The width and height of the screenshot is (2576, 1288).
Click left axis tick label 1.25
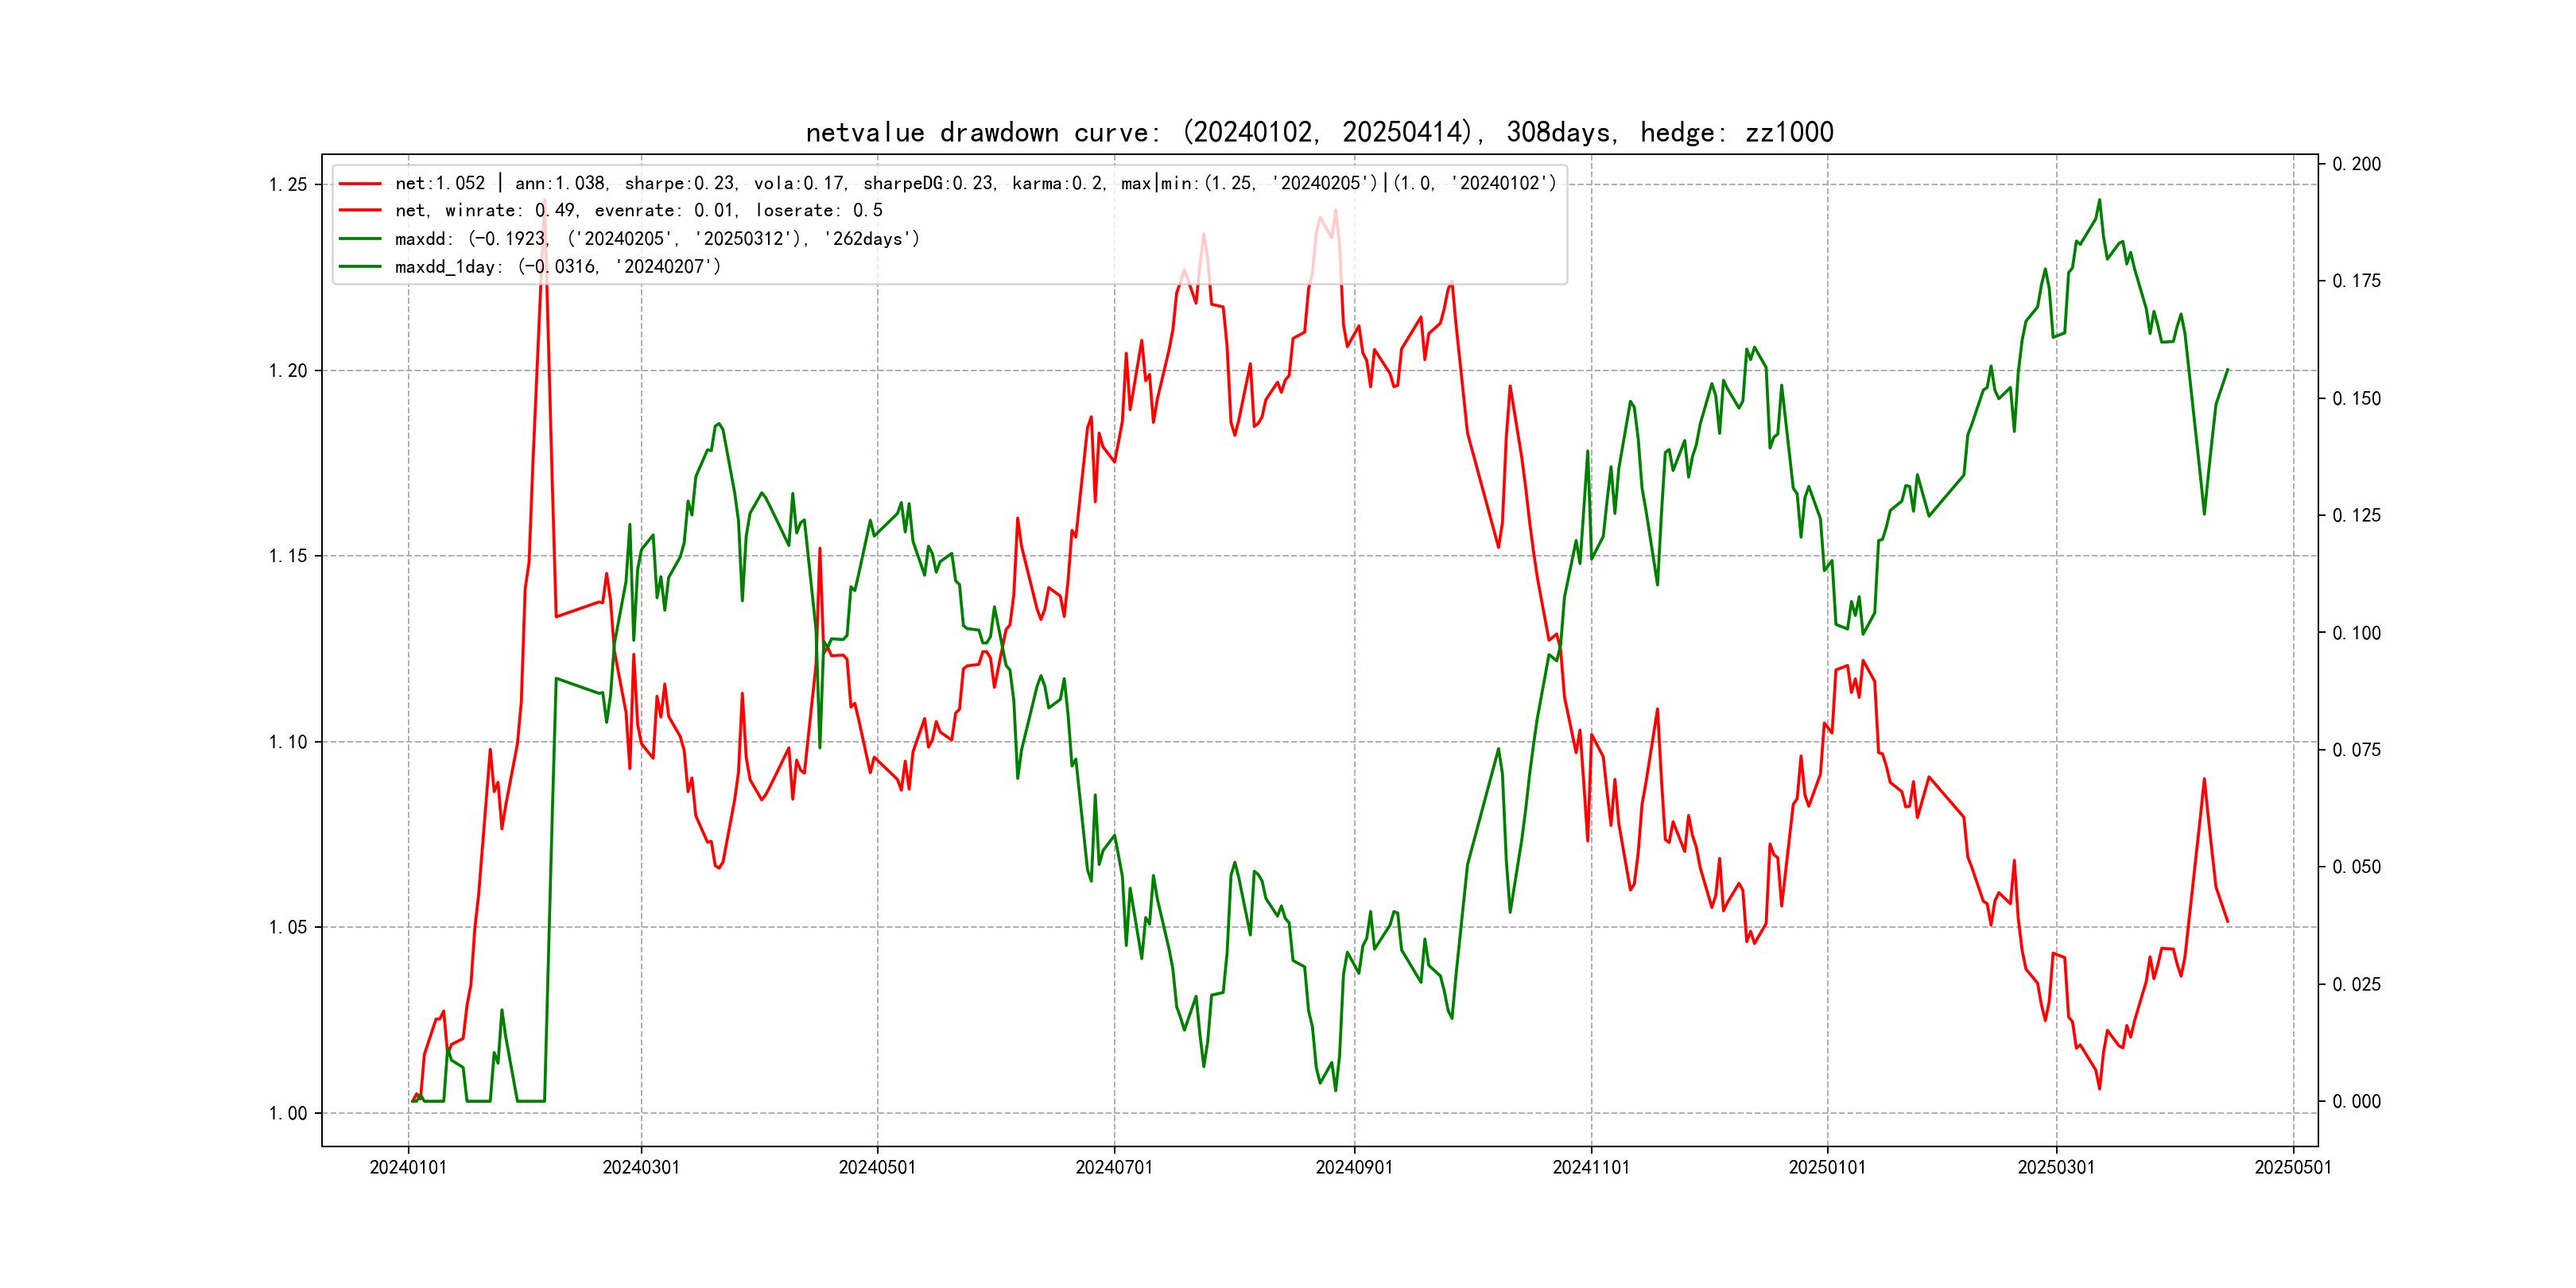[x=288, y=185]
